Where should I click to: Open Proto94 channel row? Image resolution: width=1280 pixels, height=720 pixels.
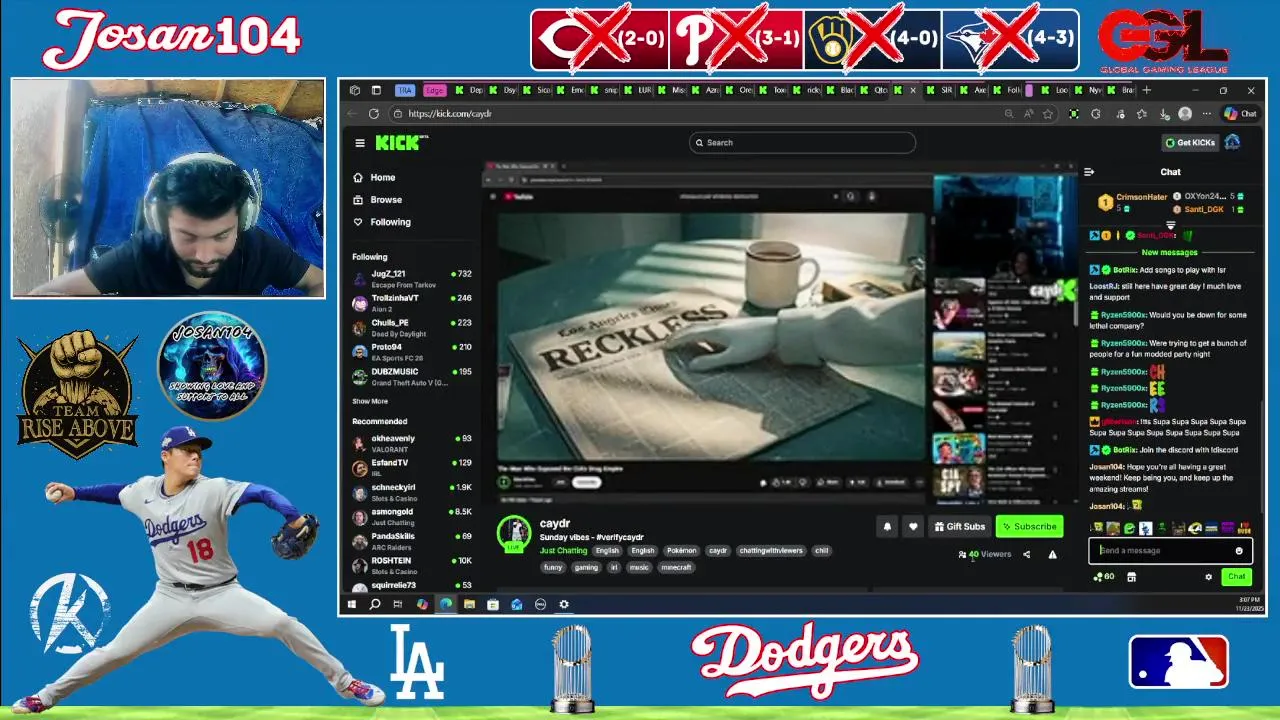[x=412, y=351]
